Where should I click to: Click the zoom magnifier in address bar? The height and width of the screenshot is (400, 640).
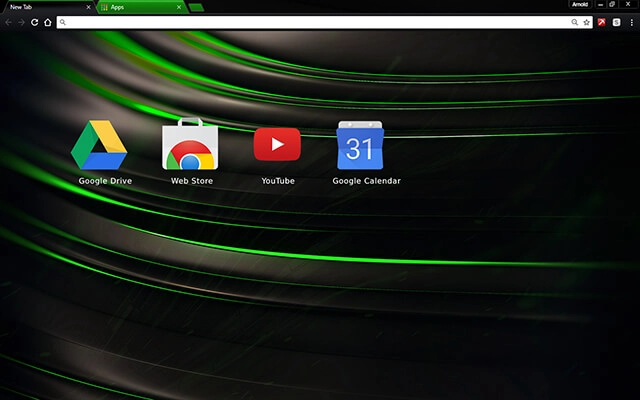574,22
